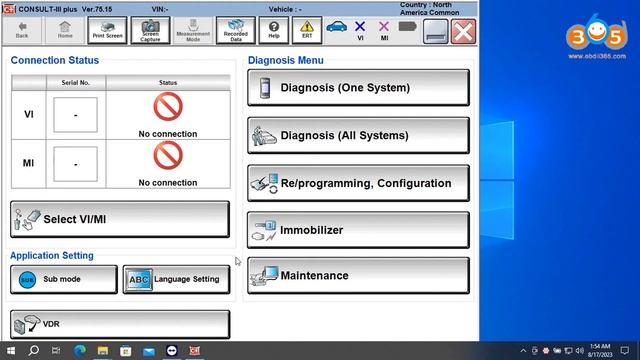Minimize the CONSULT-III plus window
Viewport: 640px width, 360px height.
(436, 31)
